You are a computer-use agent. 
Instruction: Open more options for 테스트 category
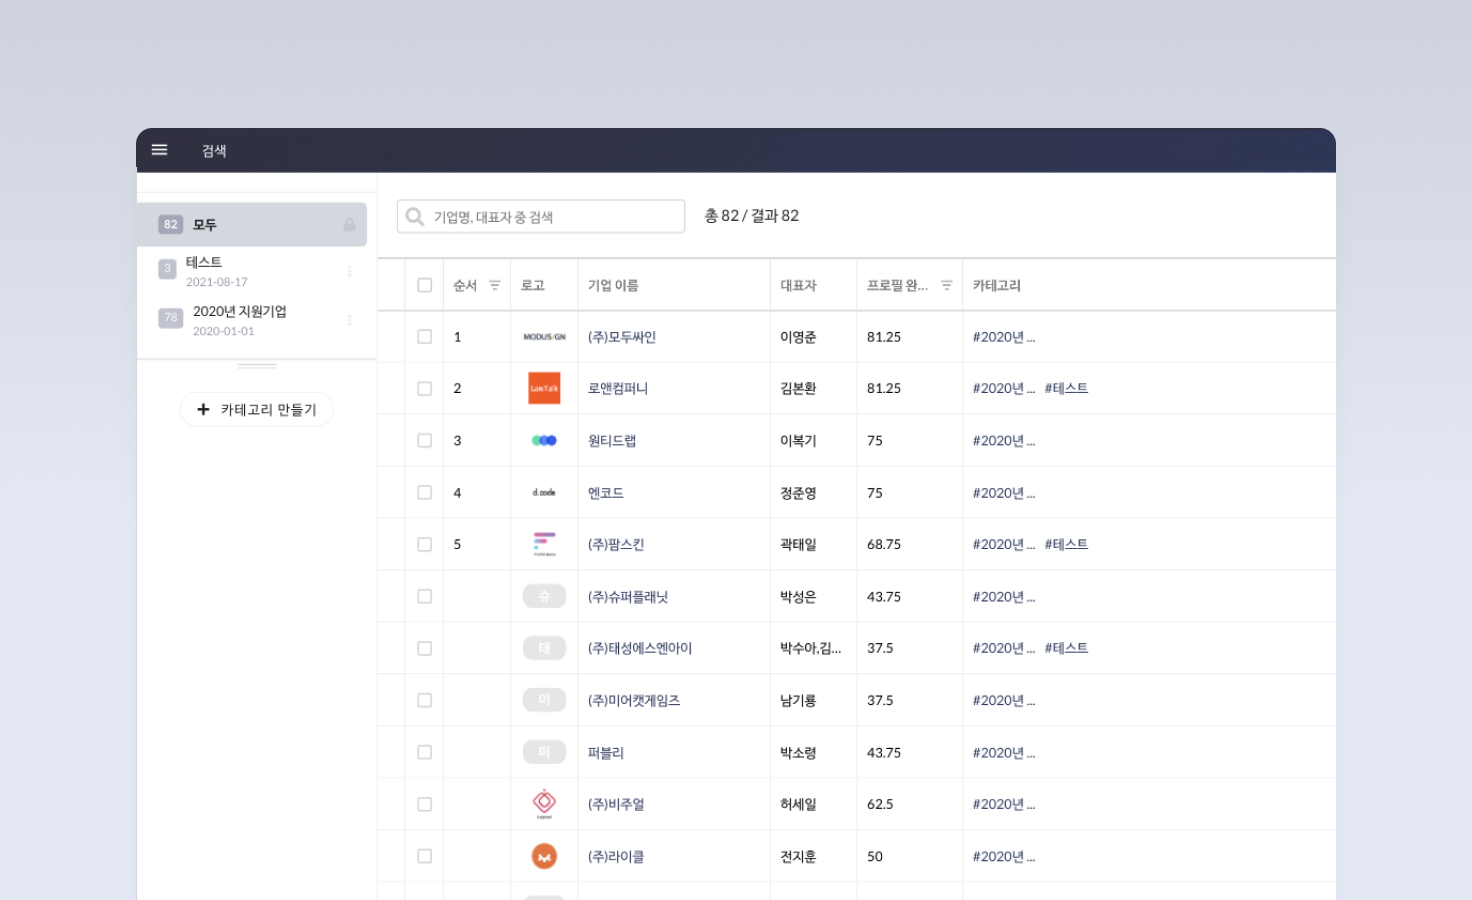pyautogui.click(x=349, y=271)
